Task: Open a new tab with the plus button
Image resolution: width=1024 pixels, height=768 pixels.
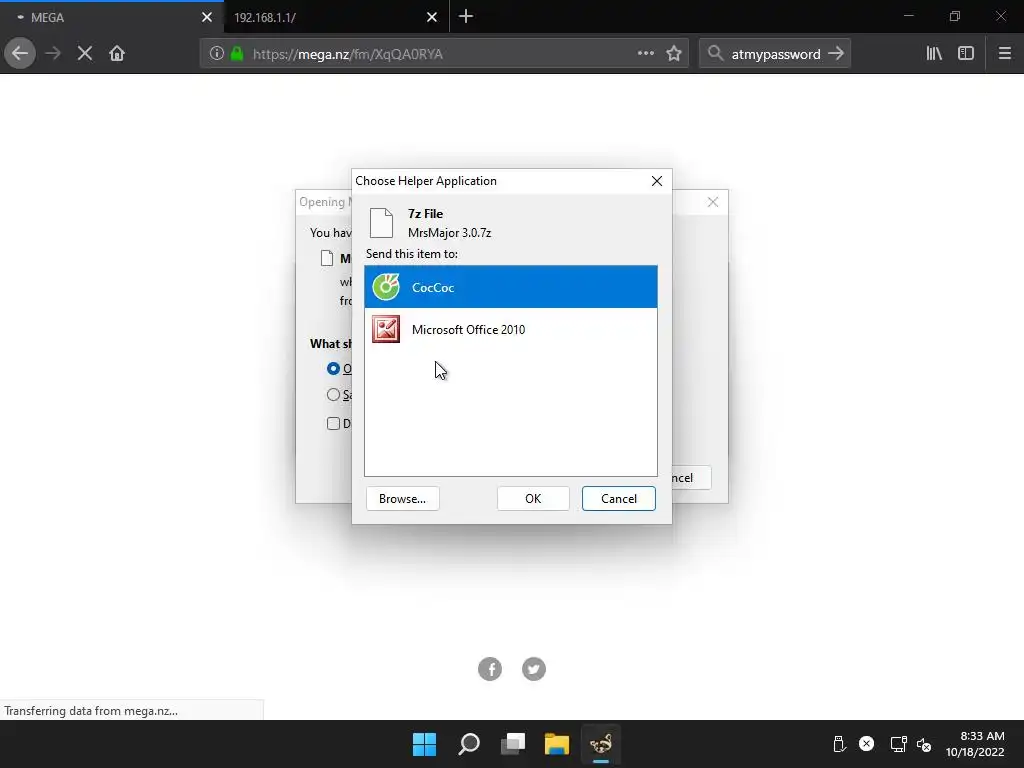Action: [x=466, y=17]
